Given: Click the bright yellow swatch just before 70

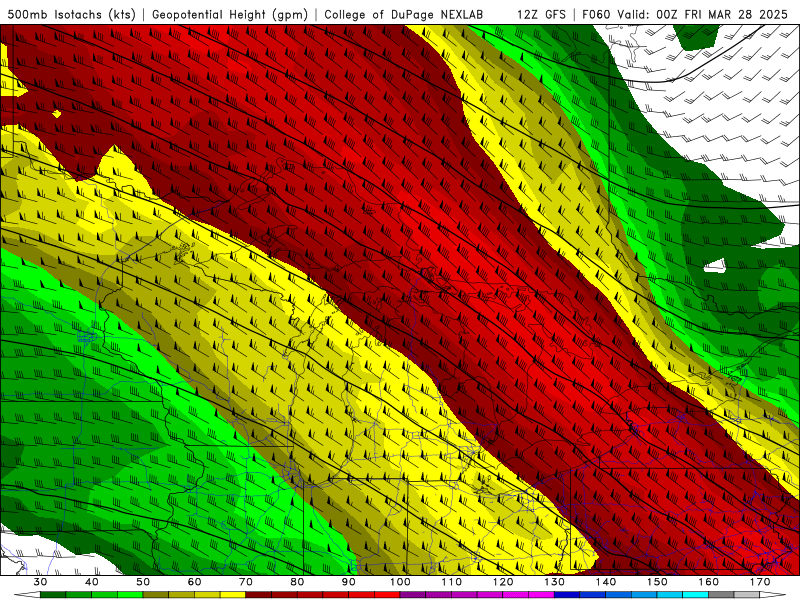Looking at the screenshot, I should [x=233, y=595].
